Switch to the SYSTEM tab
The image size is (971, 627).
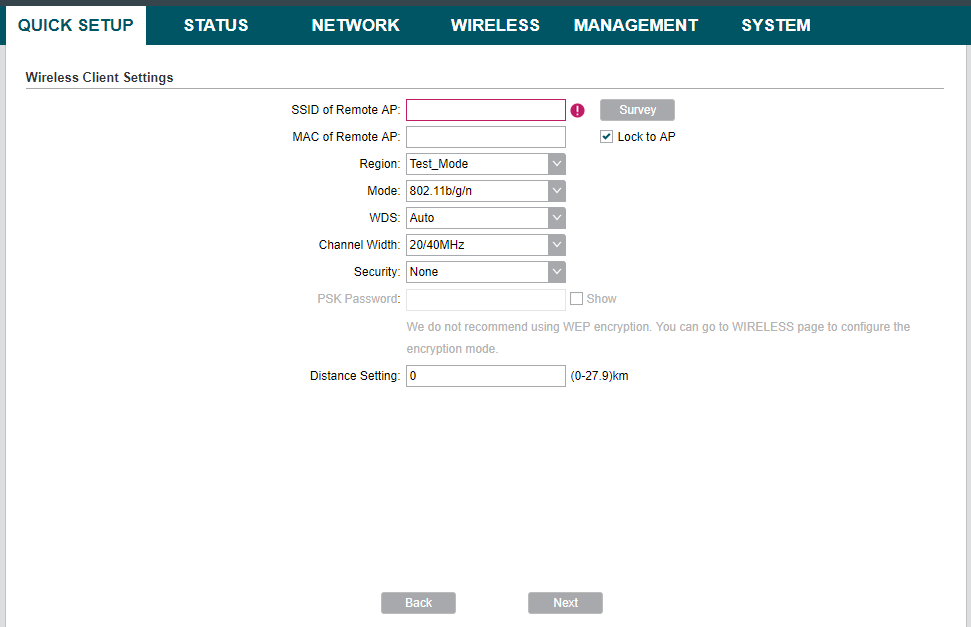(x=775, y=25)
